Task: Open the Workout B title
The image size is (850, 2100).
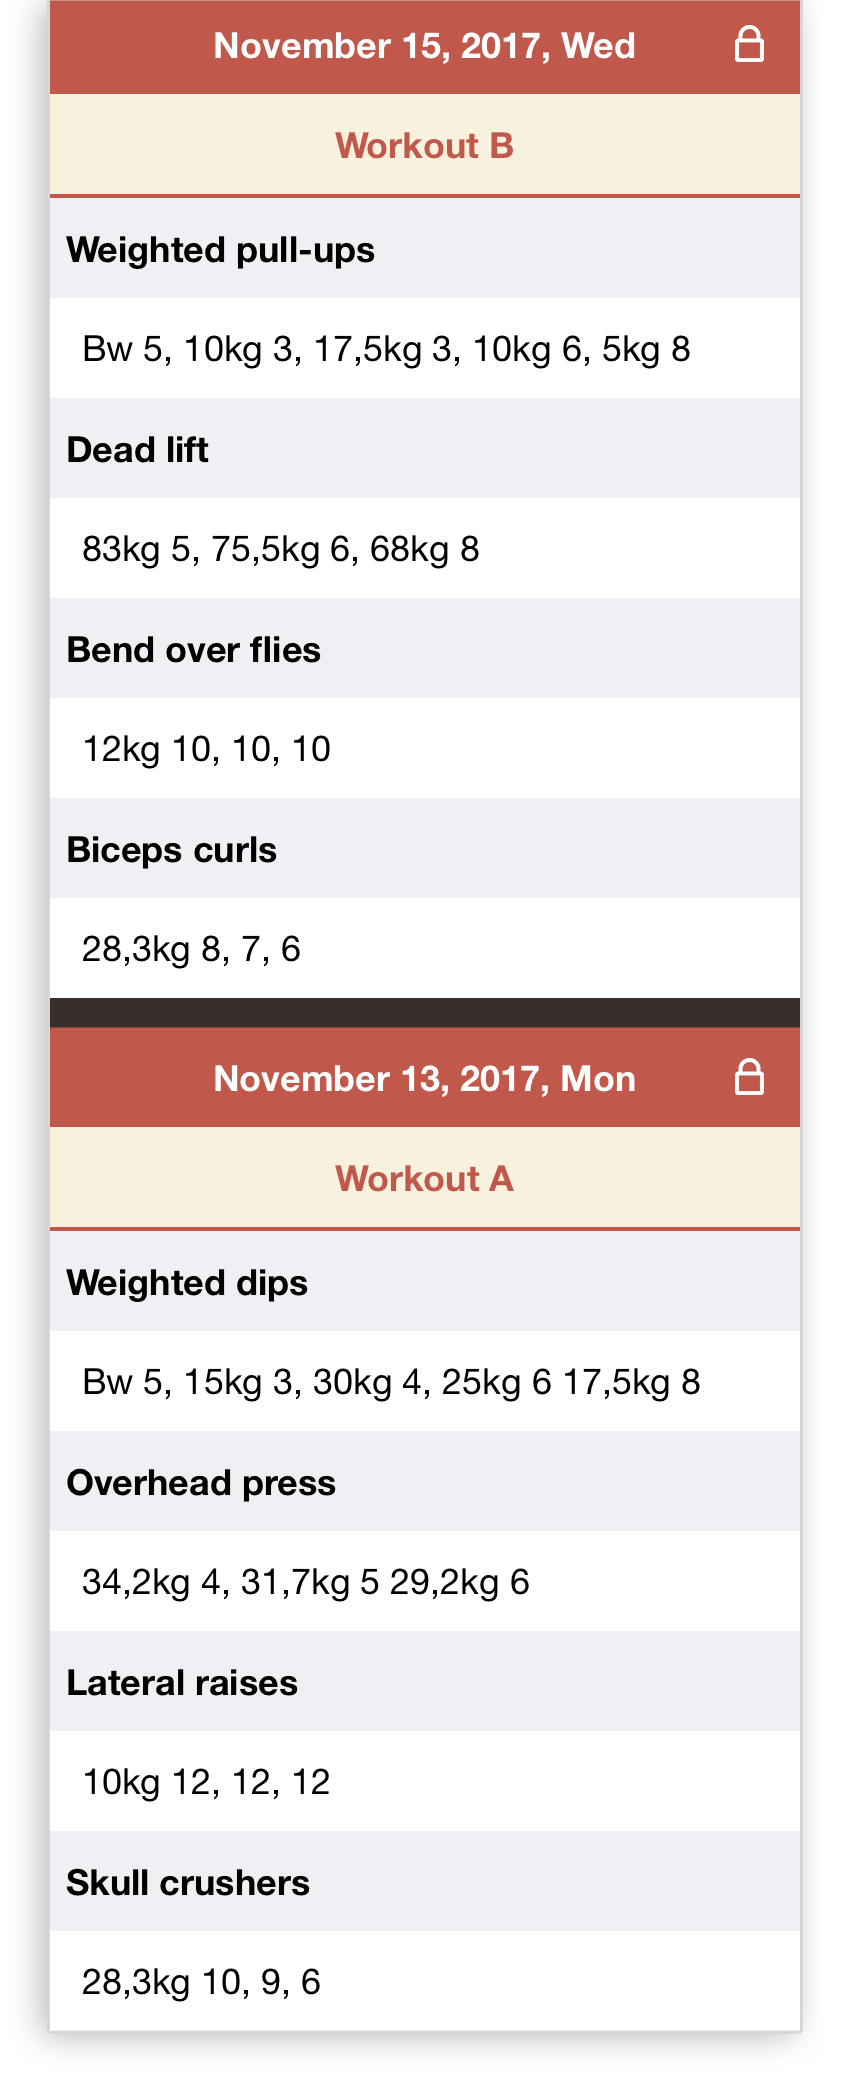Action: [x=425, y=146]
